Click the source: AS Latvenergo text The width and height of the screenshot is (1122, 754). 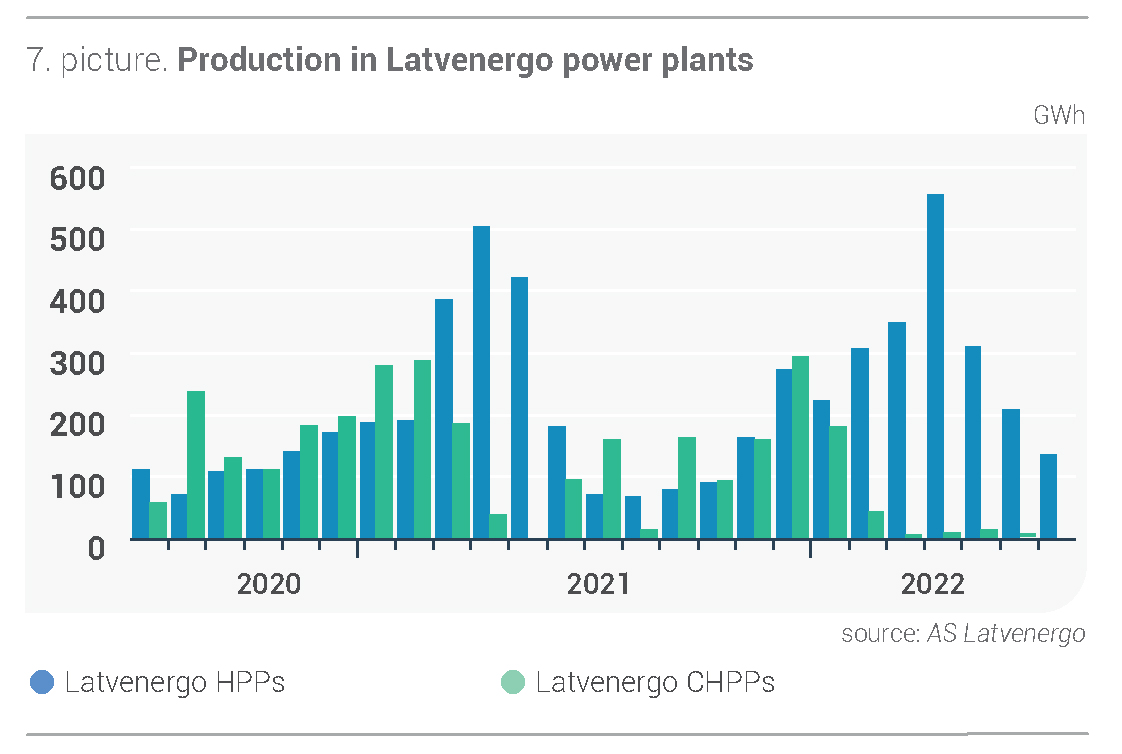963,633
